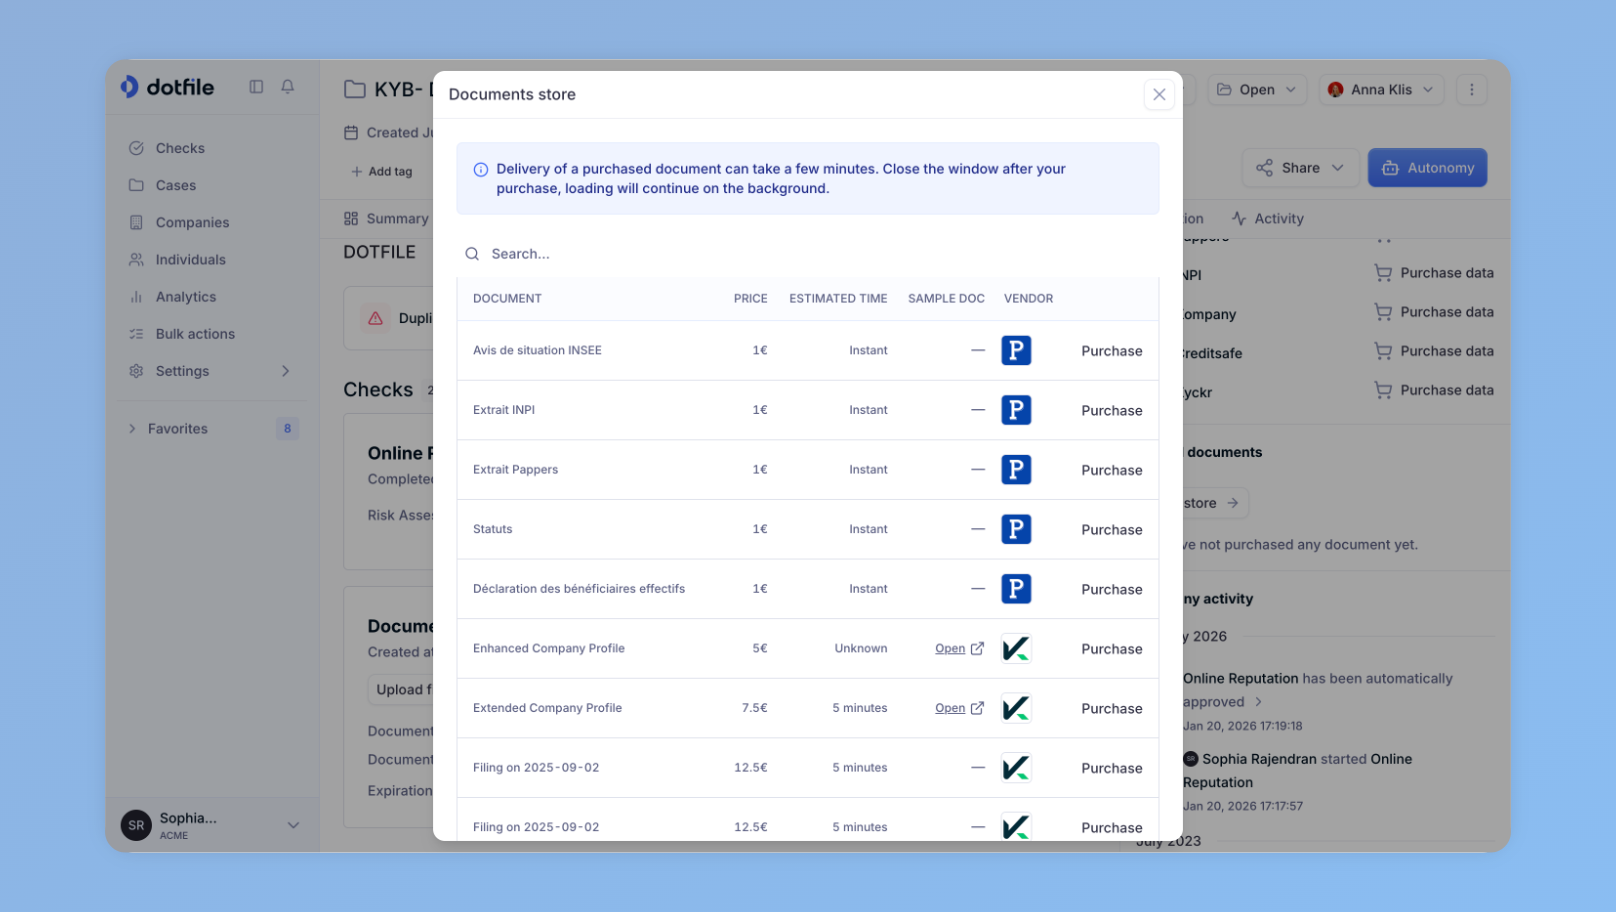Click the dotfile logo

(x=167, y=87)
